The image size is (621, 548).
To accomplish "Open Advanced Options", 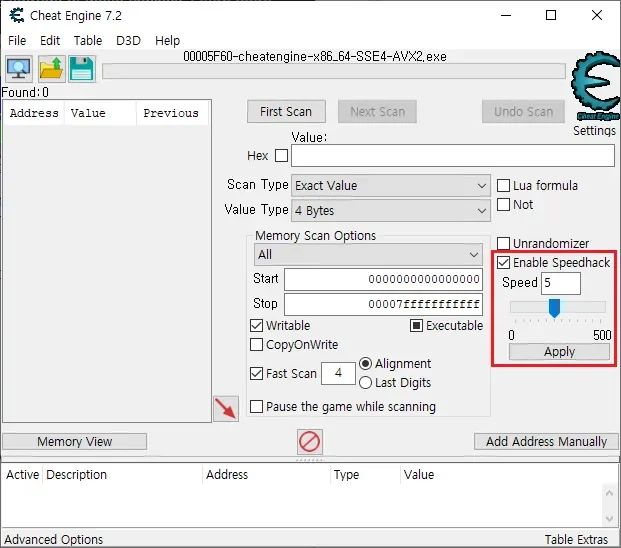I will point(53,539).
